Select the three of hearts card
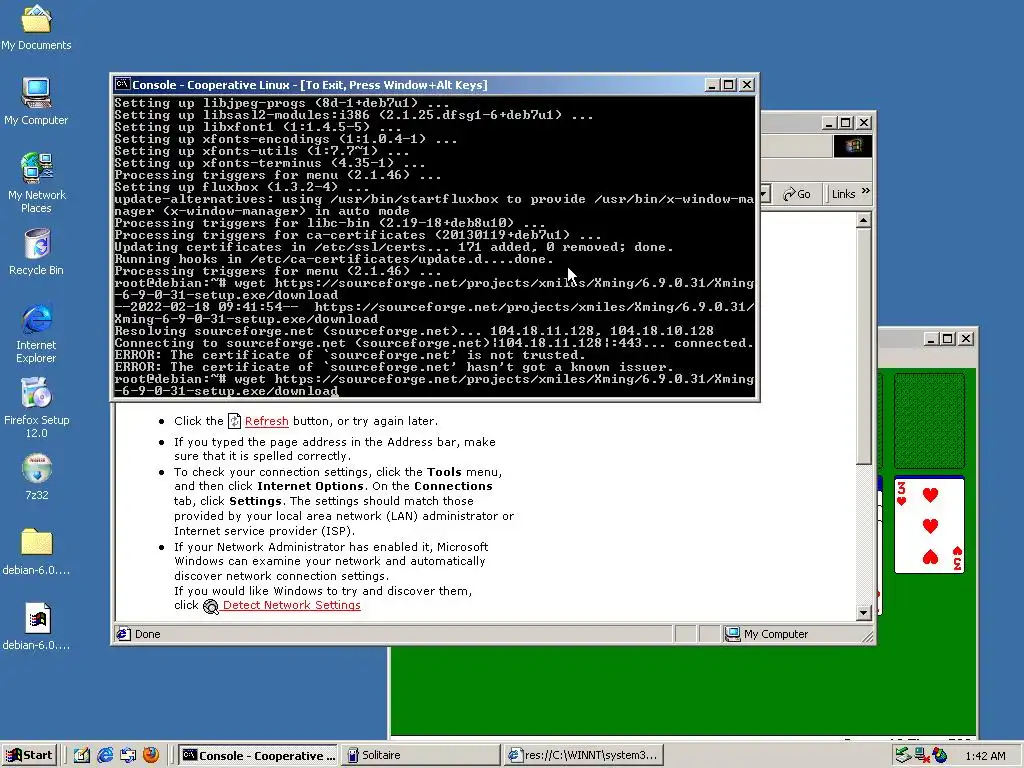Screen dimensions: 1024x768 coord(929,525)
